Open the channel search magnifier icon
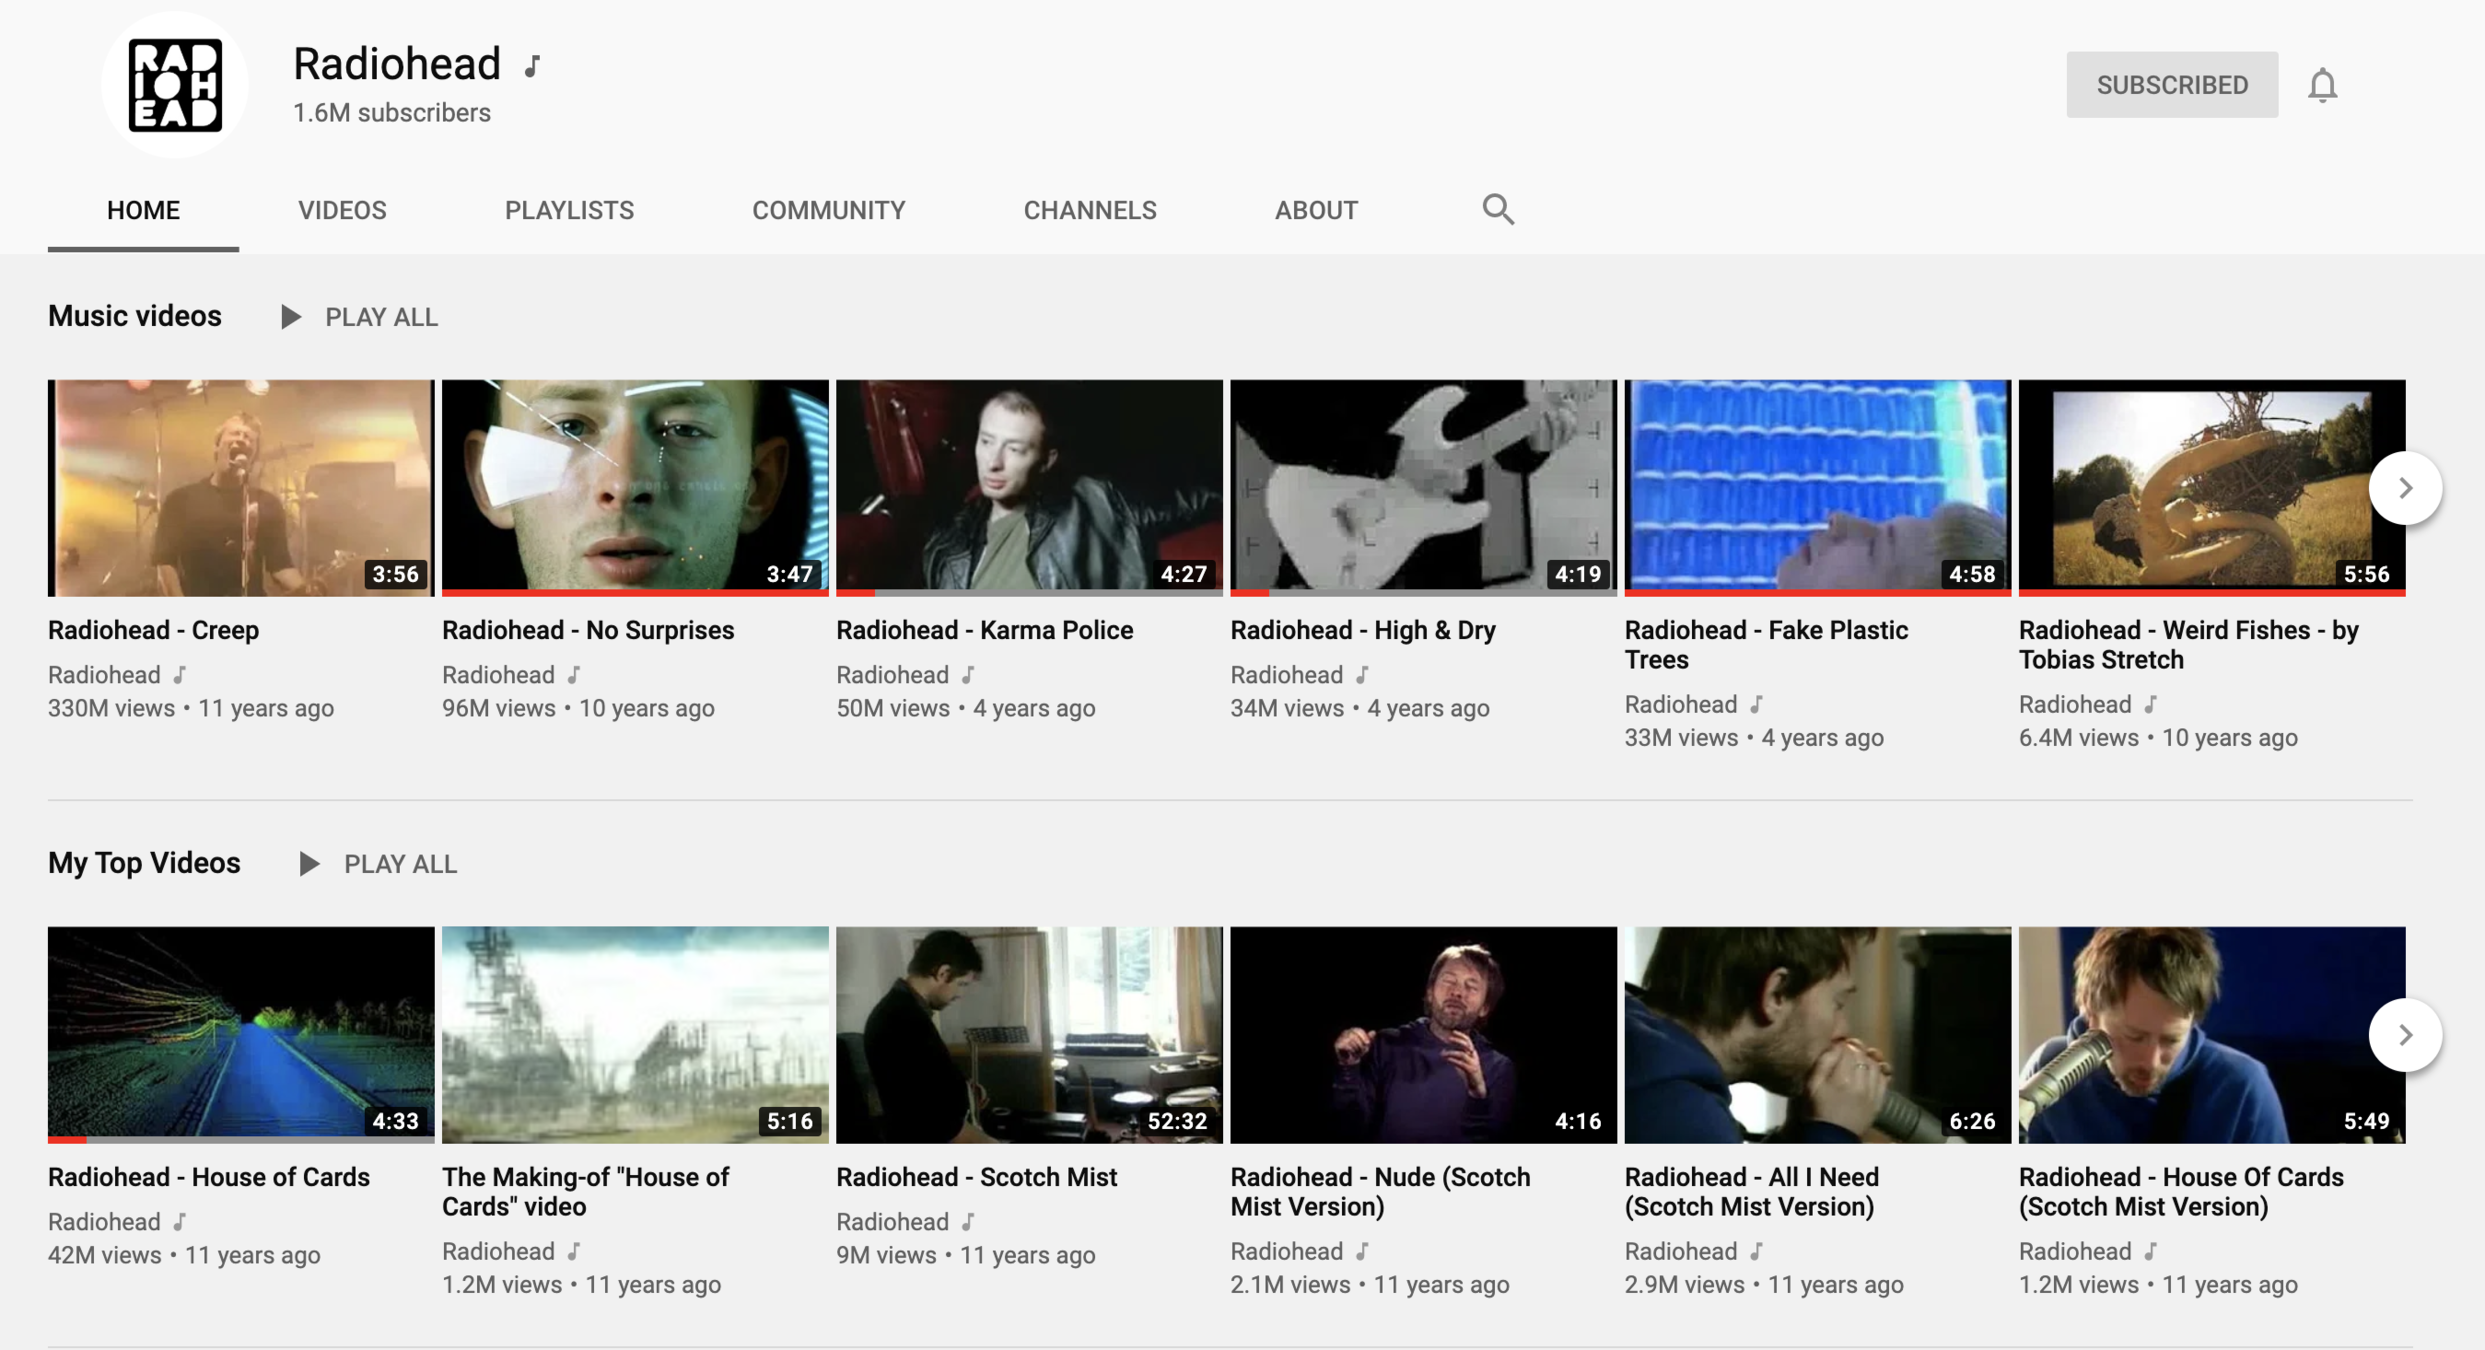The width and height of the screenshot is (2485, 1350). pos(1497,209)
